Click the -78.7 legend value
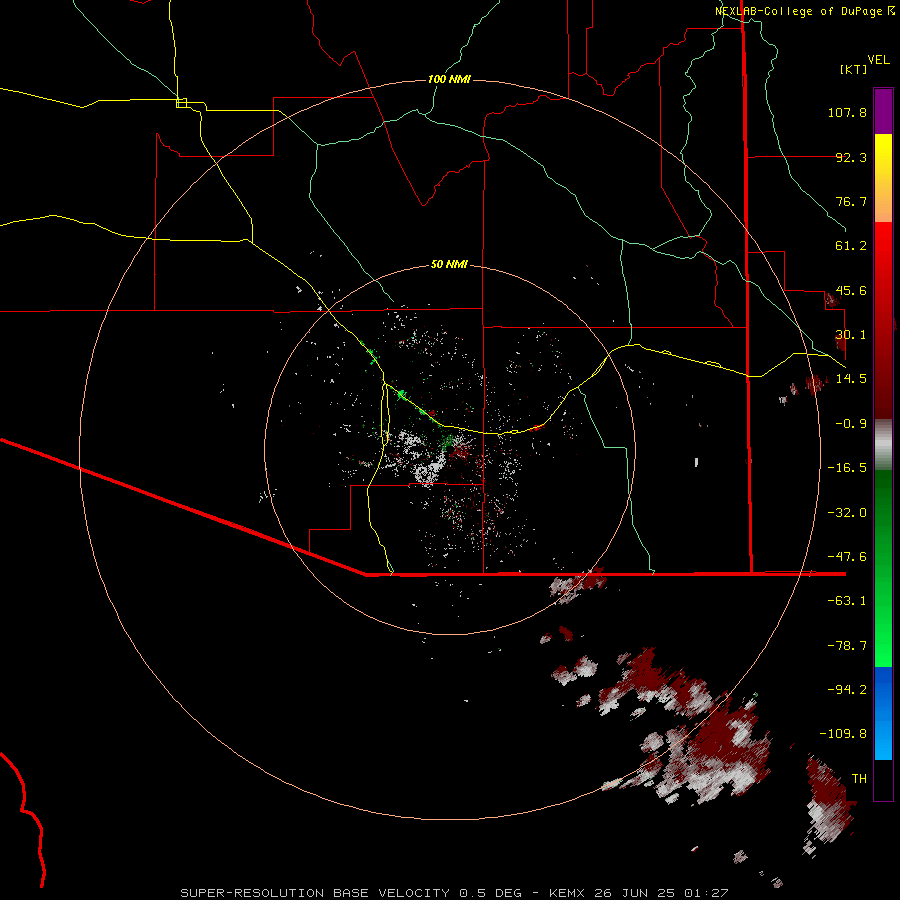The image size is (900, 900). click(847, 646)
